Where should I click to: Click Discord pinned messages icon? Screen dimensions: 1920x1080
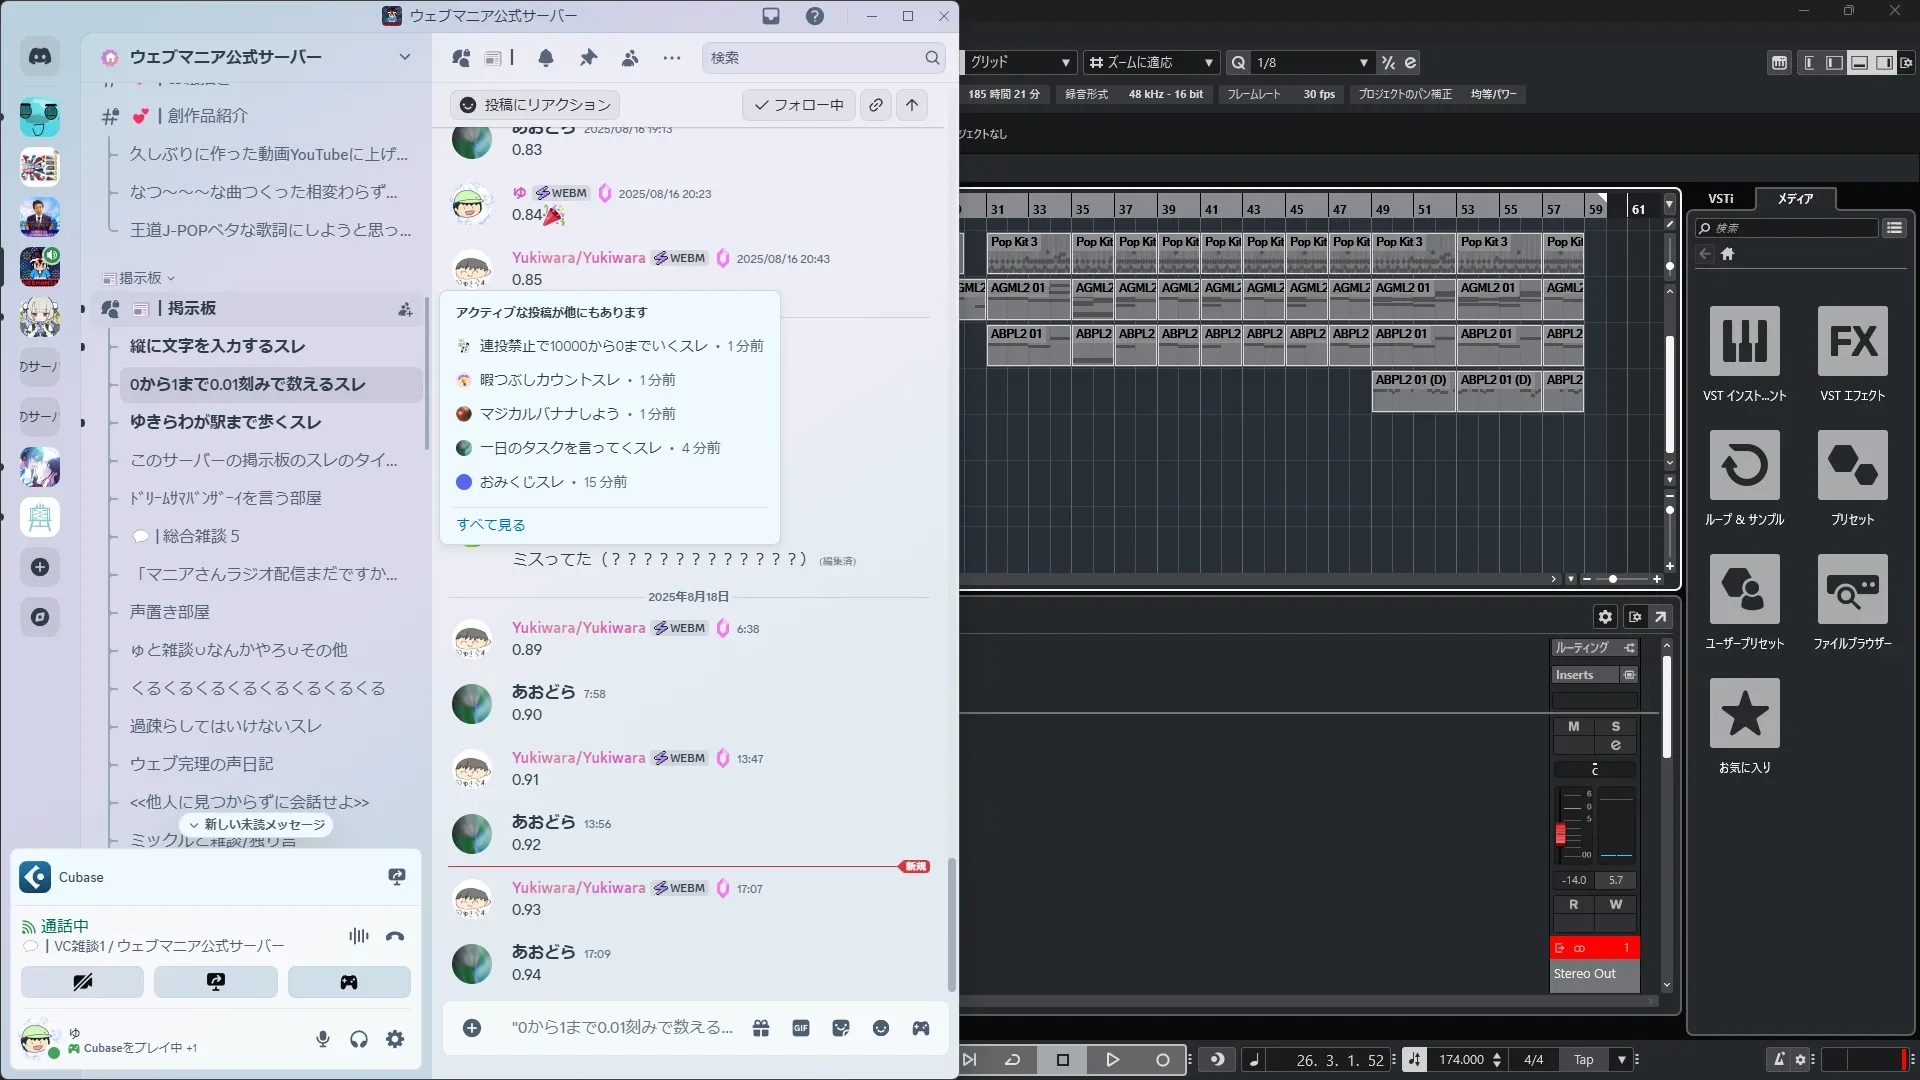click(x=588, y=58)
